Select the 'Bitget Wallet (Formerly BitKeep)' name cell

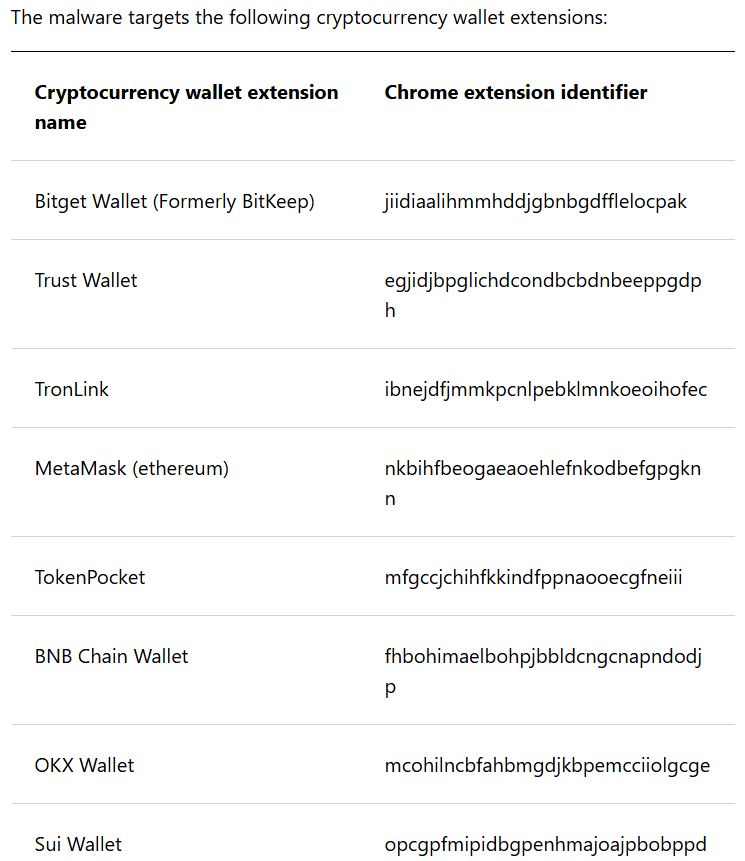click(174, 202)
